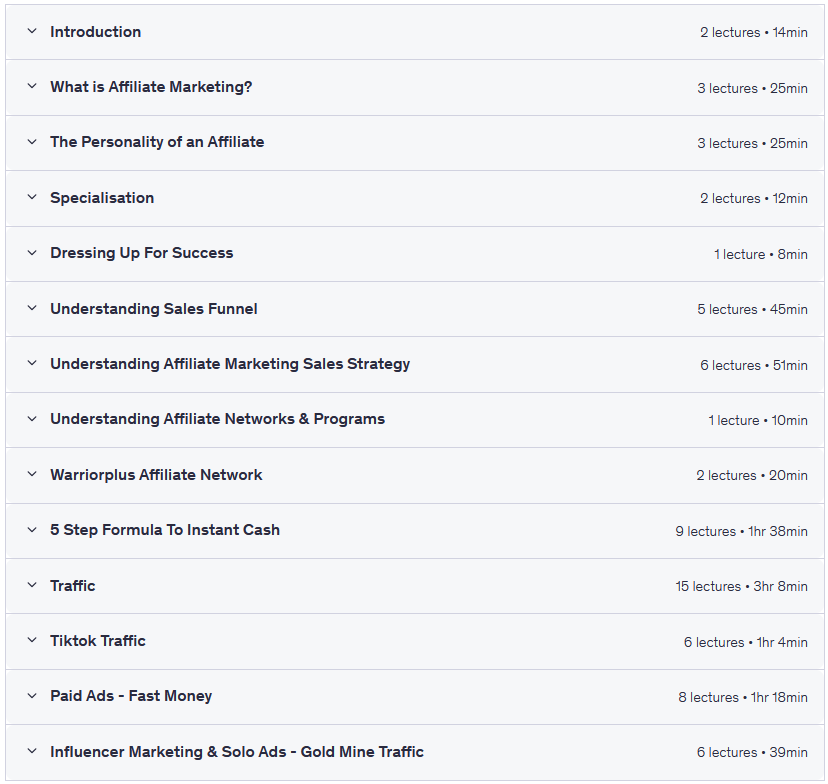Open the Understanding Affiliate Marketing Sales Strategy title
Screen dimensions: 828x784
tap(230, 364)
